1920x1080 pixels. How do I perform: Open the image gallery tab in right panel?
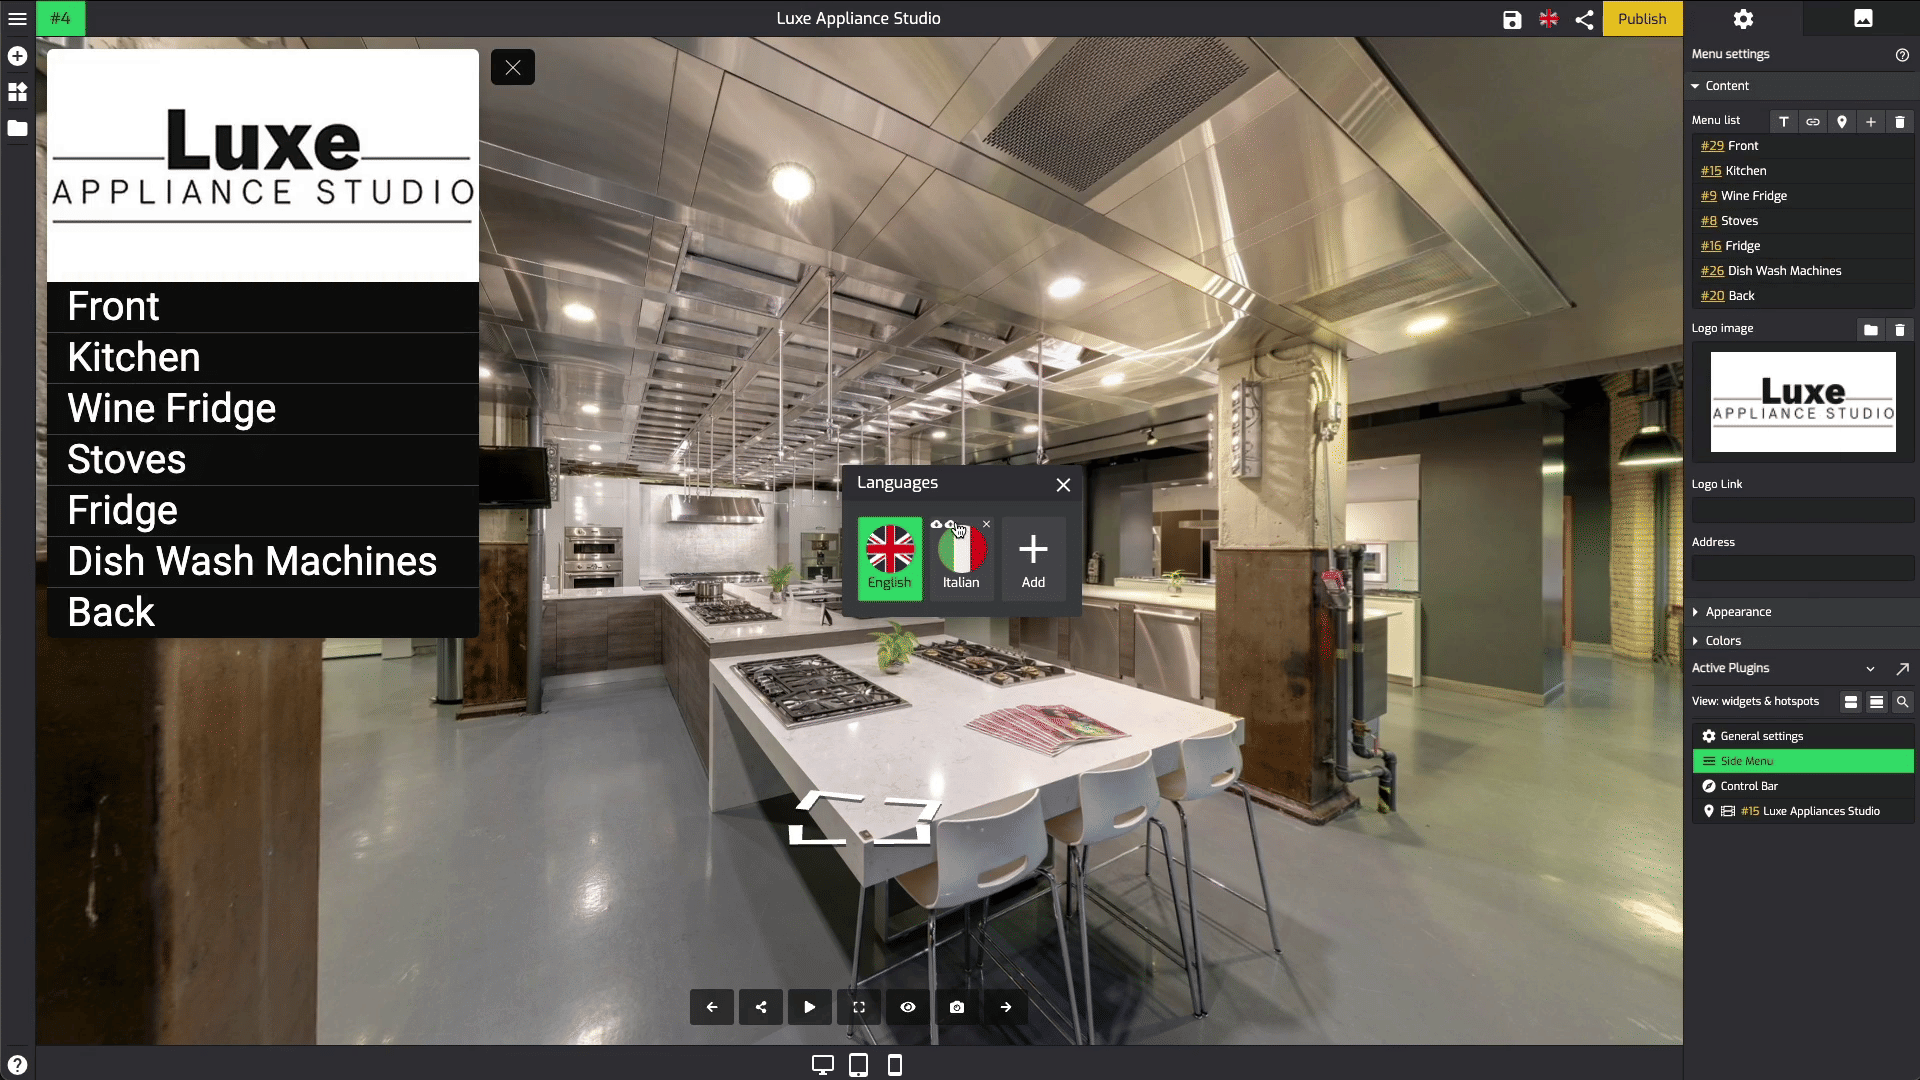(1862, 19)
